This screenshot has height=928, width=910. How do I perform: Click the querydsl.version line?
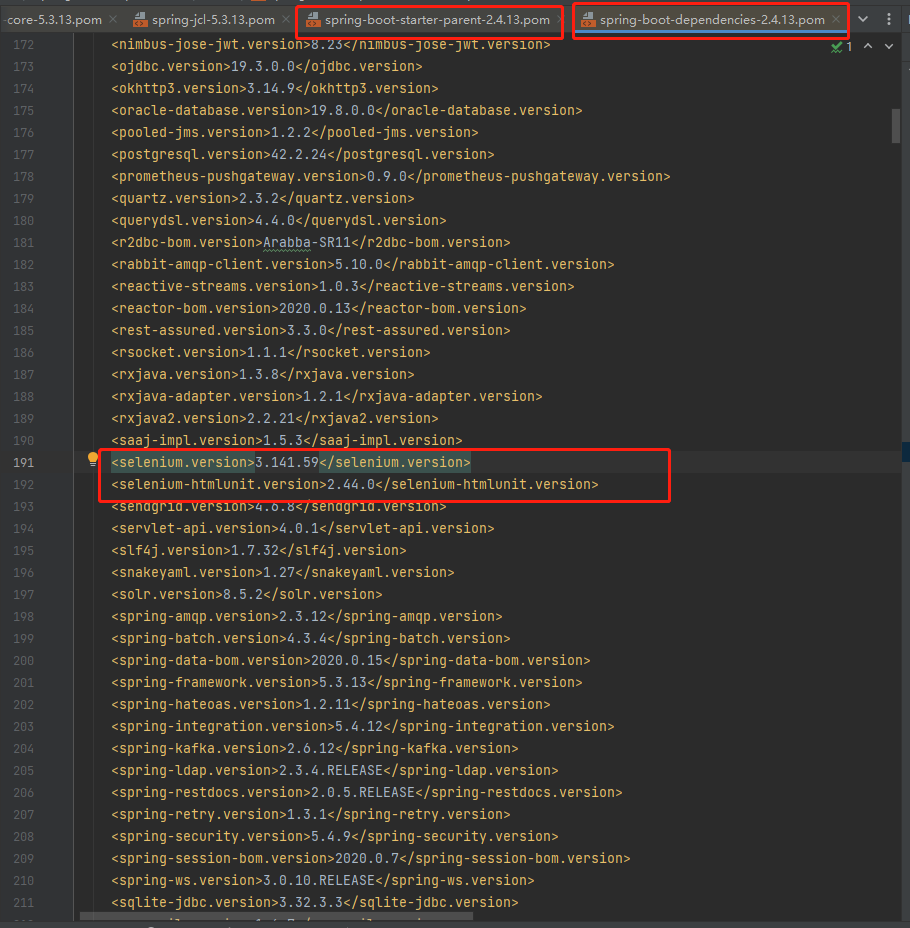[x=279, y=220]
